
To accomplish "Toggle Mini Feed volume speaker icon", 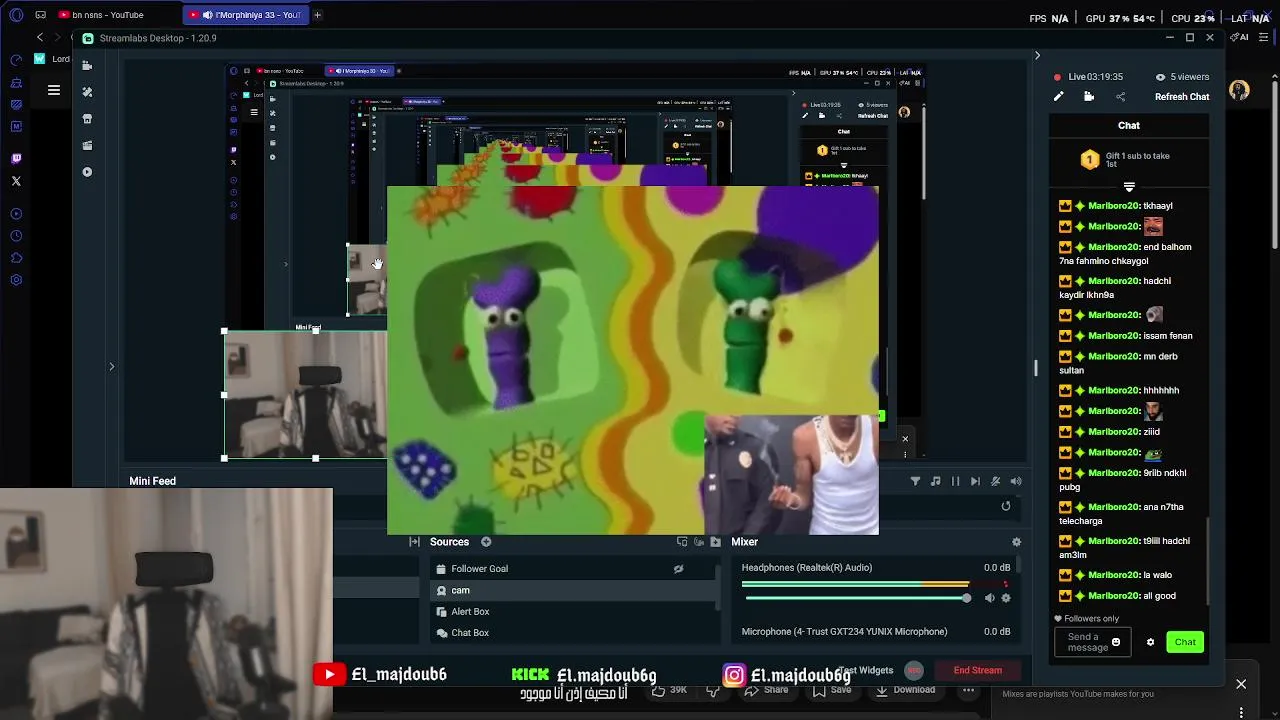I will tap(1016, 481).
